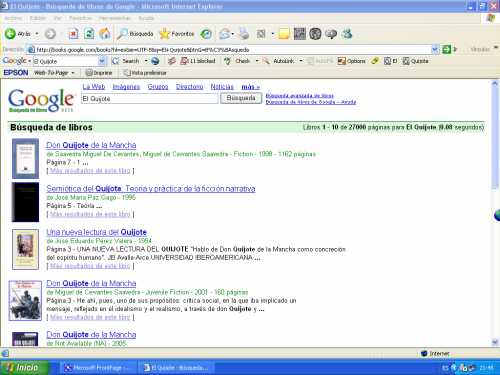Open the speech bubble Discuss icon

[x=331, y=34]
